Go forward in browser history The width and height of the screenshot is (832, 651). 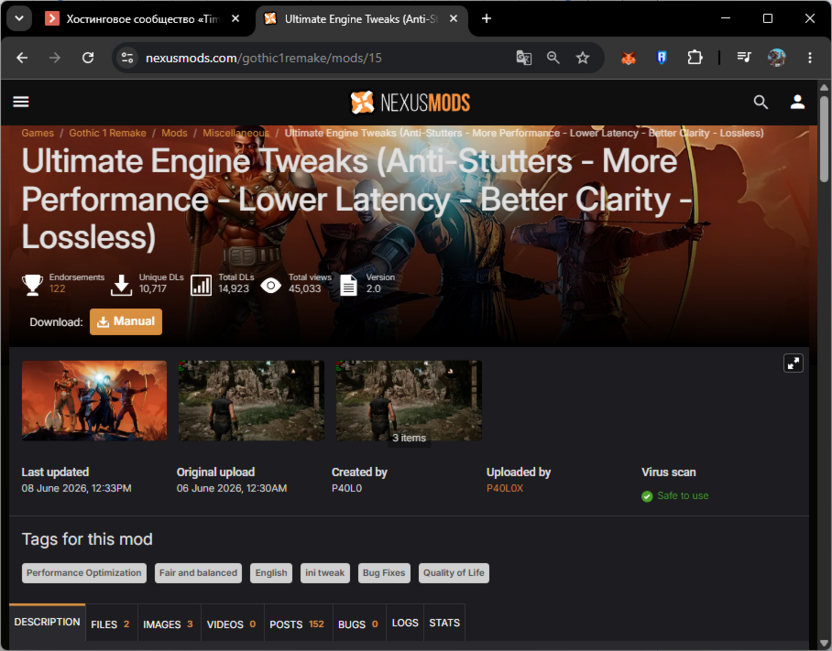pos(55,58)
